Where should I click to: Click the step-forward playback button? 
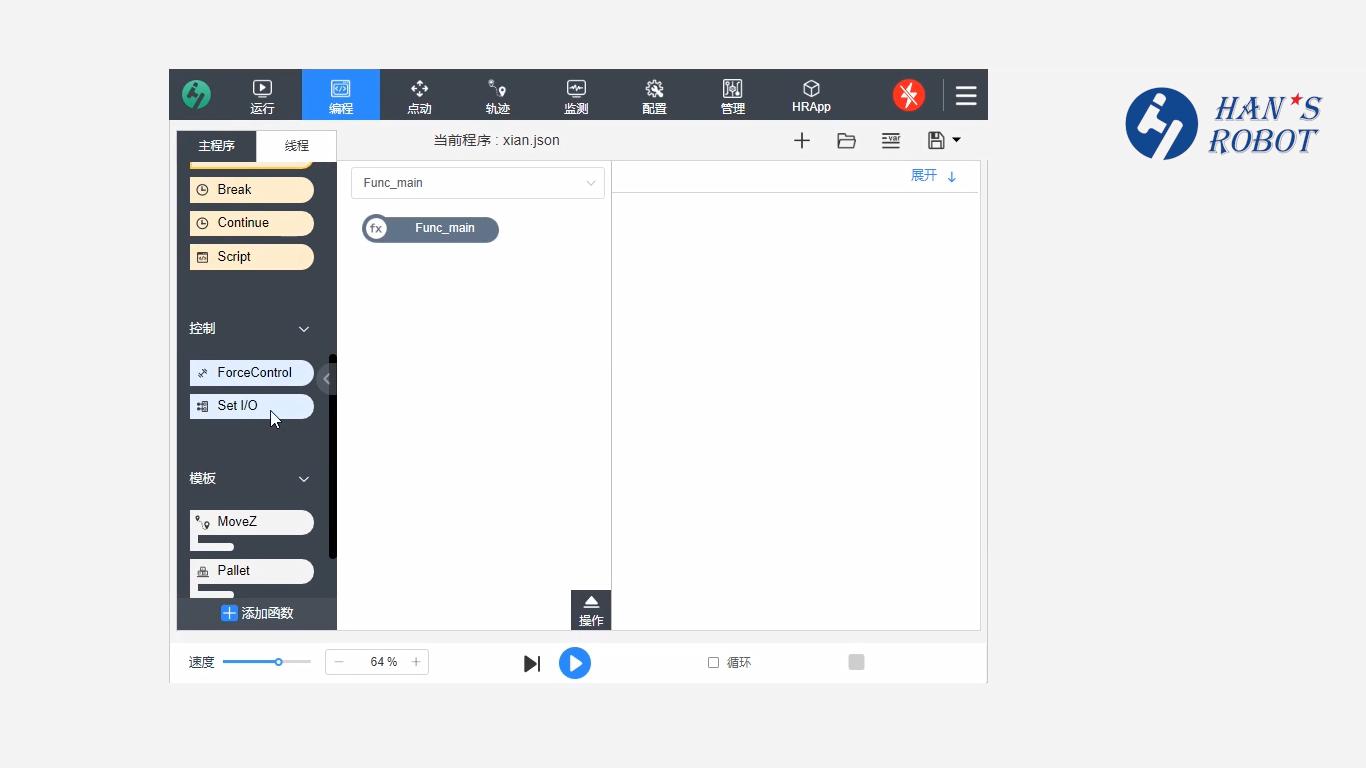[x=532, y=664]
